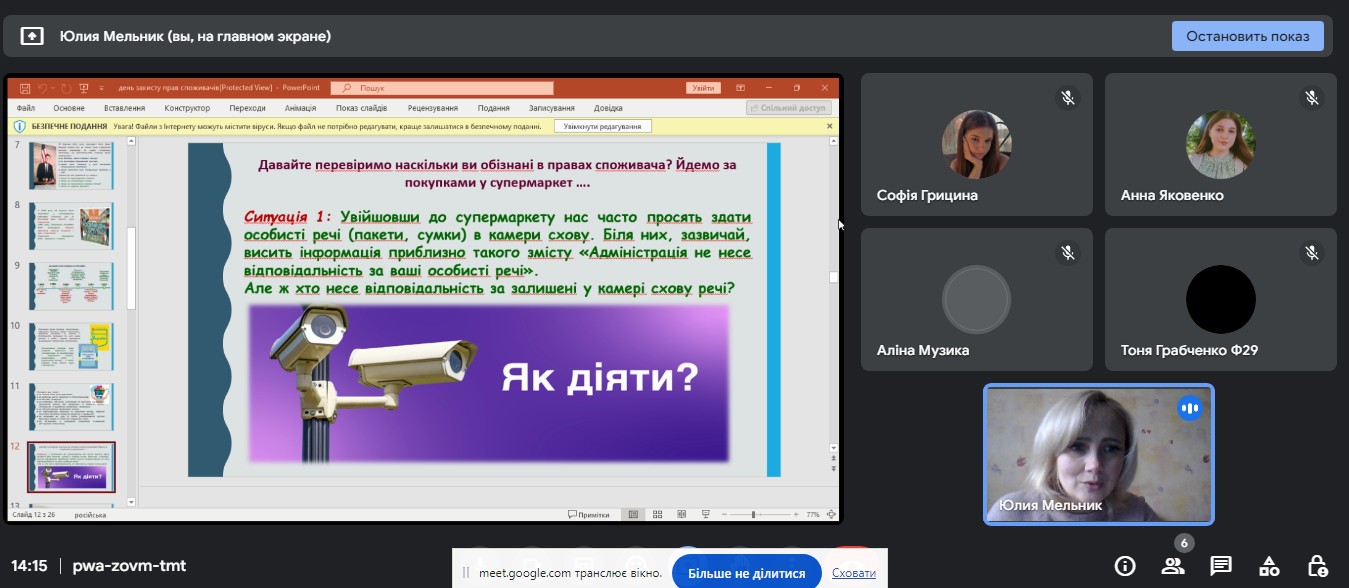Viewport: 1349px width, 588px height.
Task: Click Start From Beginning icon in quick access toolbar
Action: click(x=84, y=88)
